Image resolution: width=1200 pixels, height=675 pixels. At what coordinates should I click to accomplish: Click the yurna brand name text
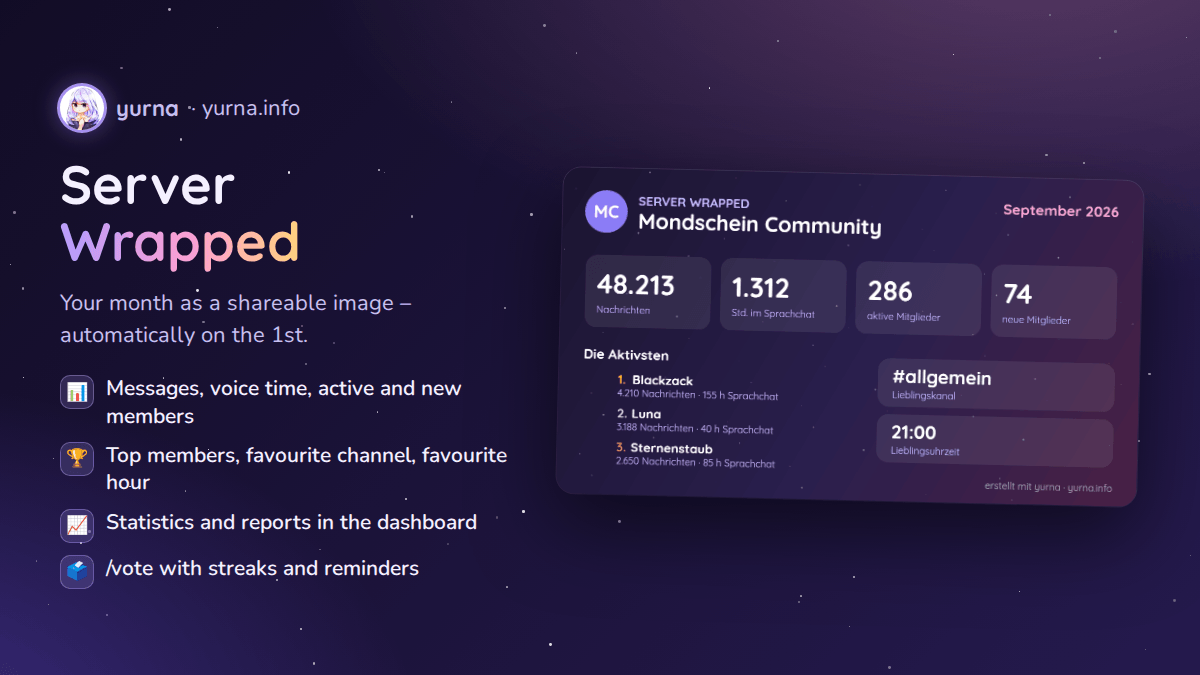147,109
